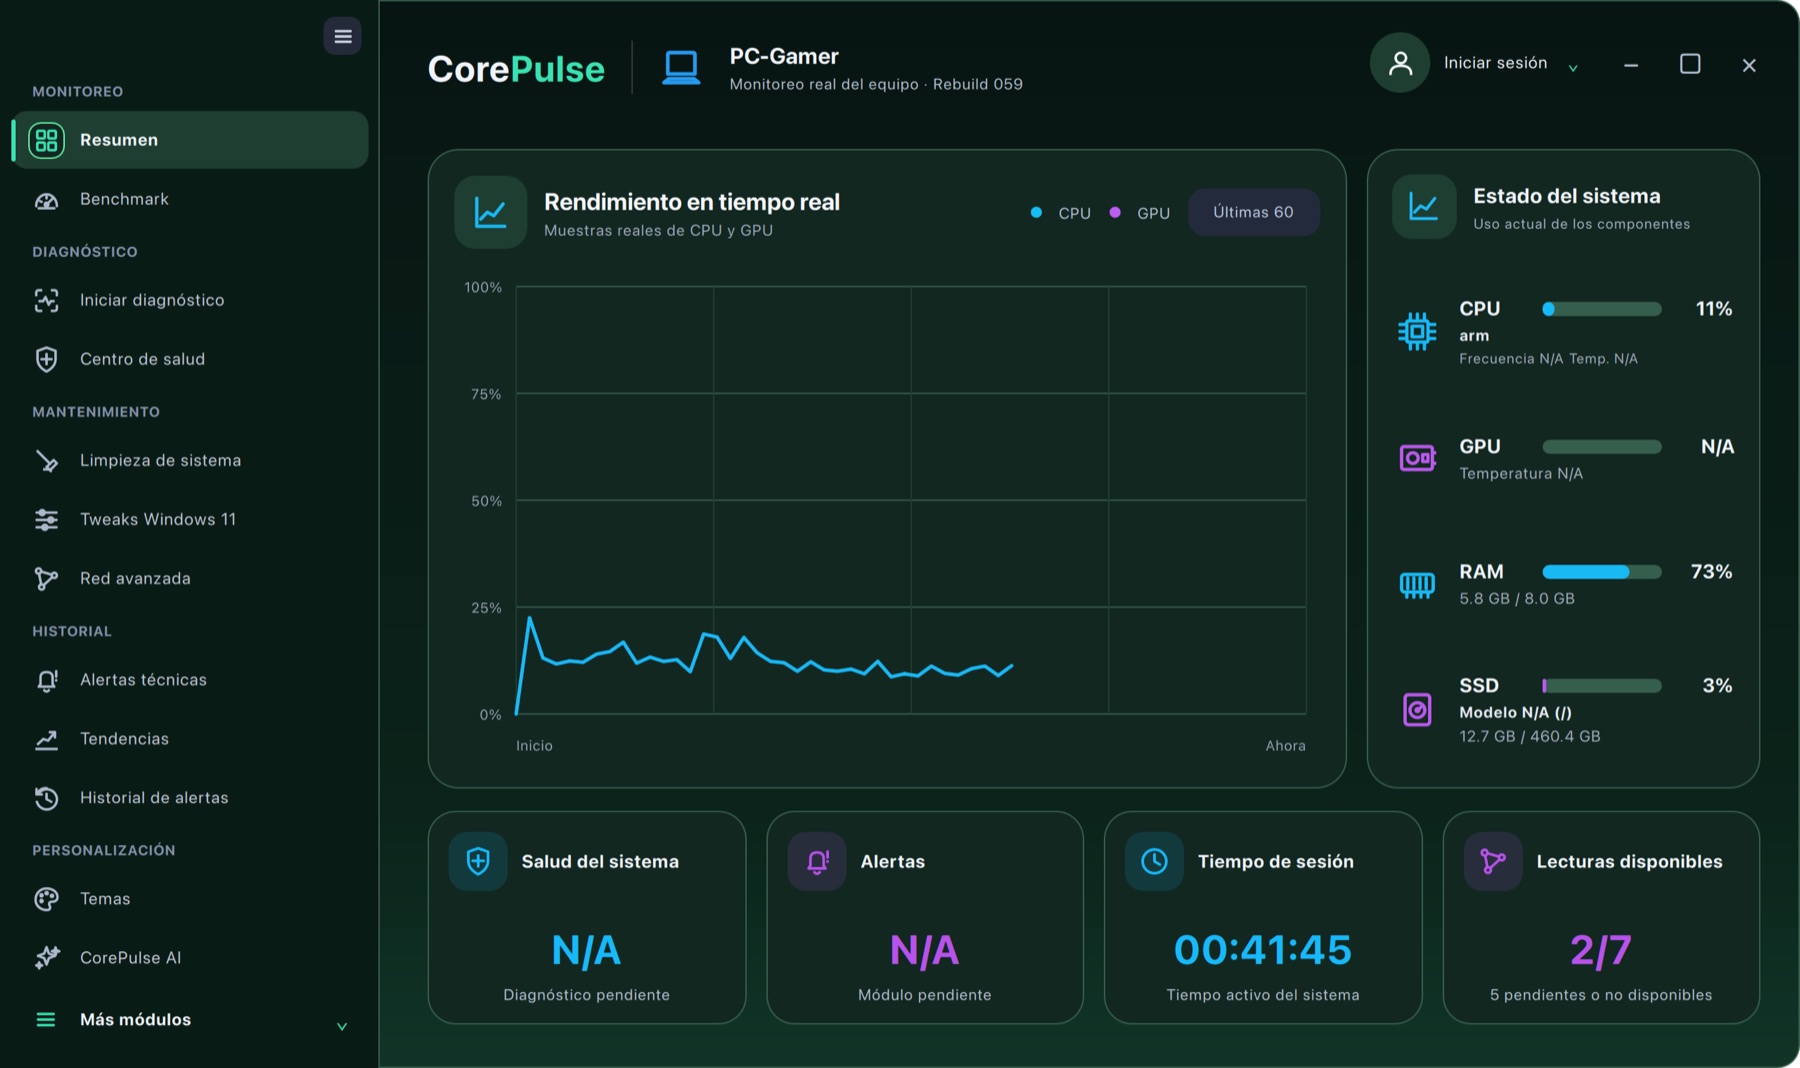
Task: Open the Alertas card
Action: [x=925, y=917]
